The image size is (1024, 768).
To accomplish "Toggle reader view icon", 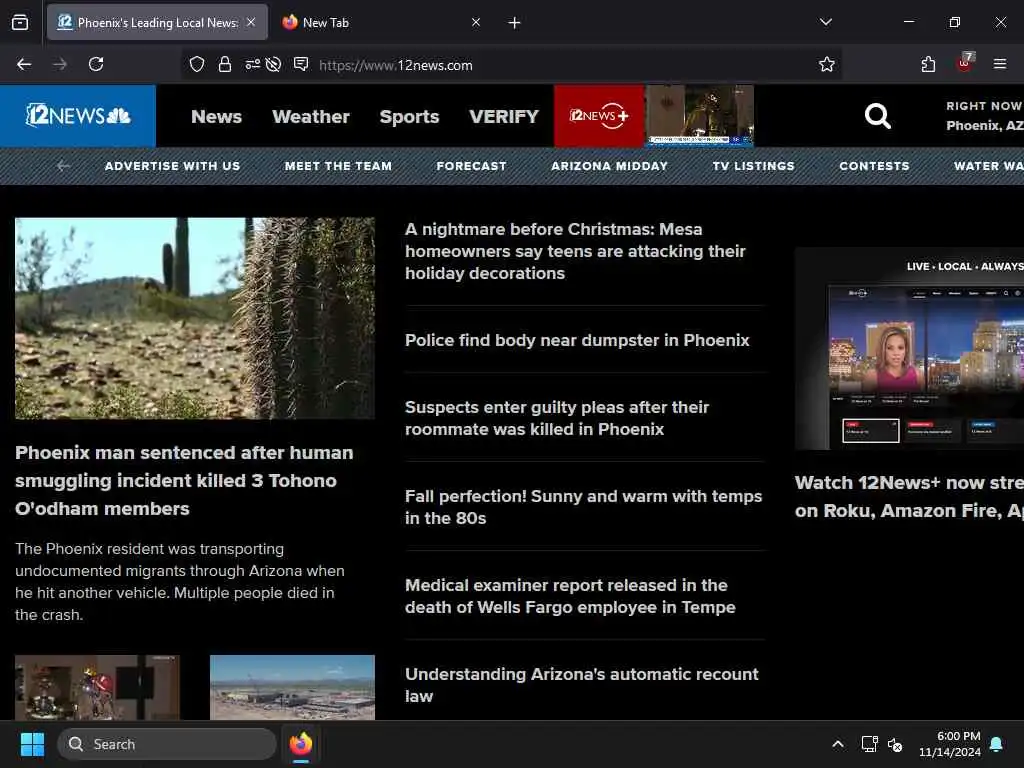I will coord(301,63).
